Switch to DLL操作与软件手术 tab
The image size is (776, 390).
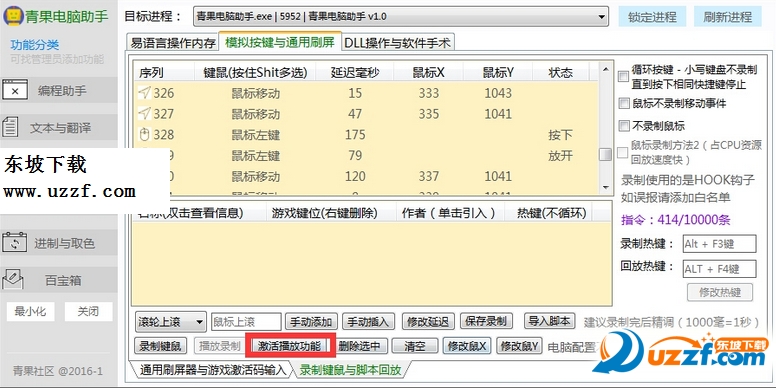398,43
